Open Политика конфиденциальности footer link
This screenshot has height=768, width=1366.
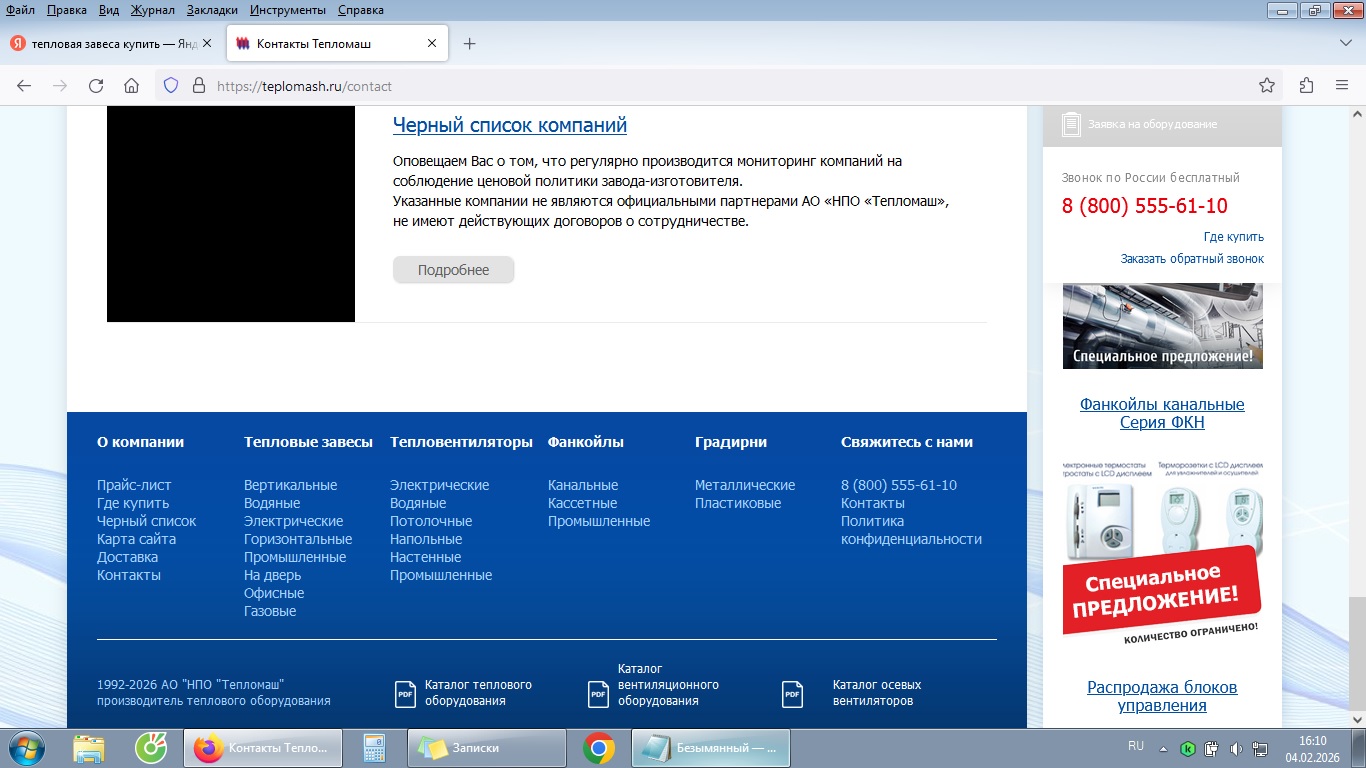911,530
